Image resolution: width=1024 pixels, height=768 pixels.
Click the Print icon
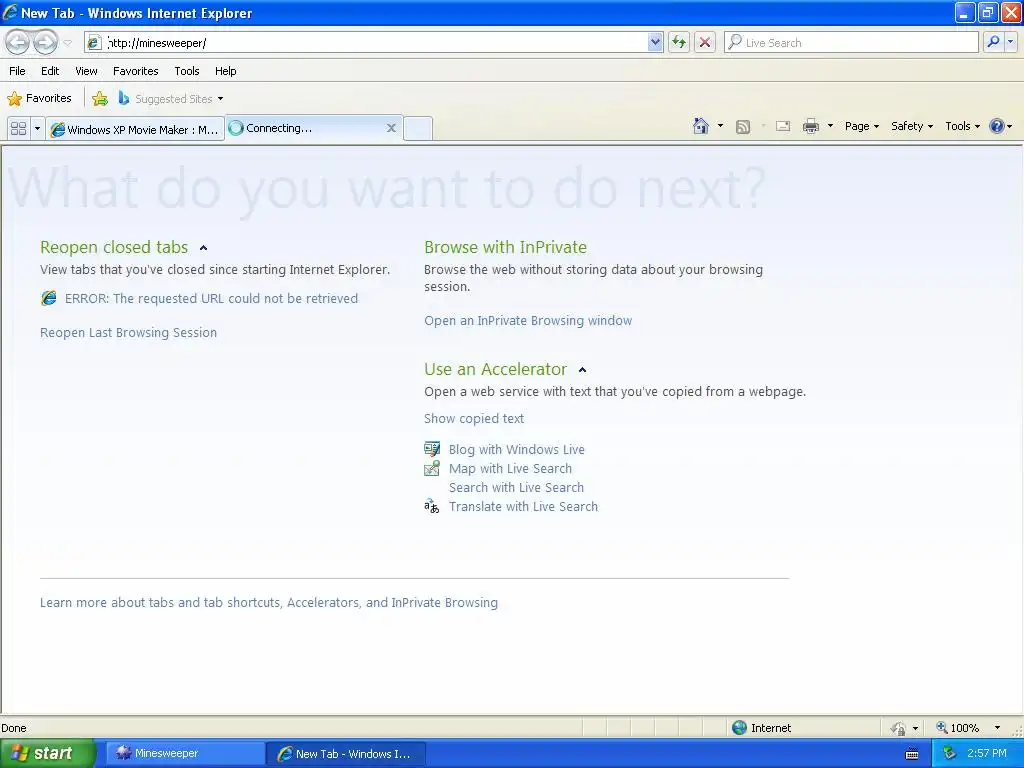[810, 126]
